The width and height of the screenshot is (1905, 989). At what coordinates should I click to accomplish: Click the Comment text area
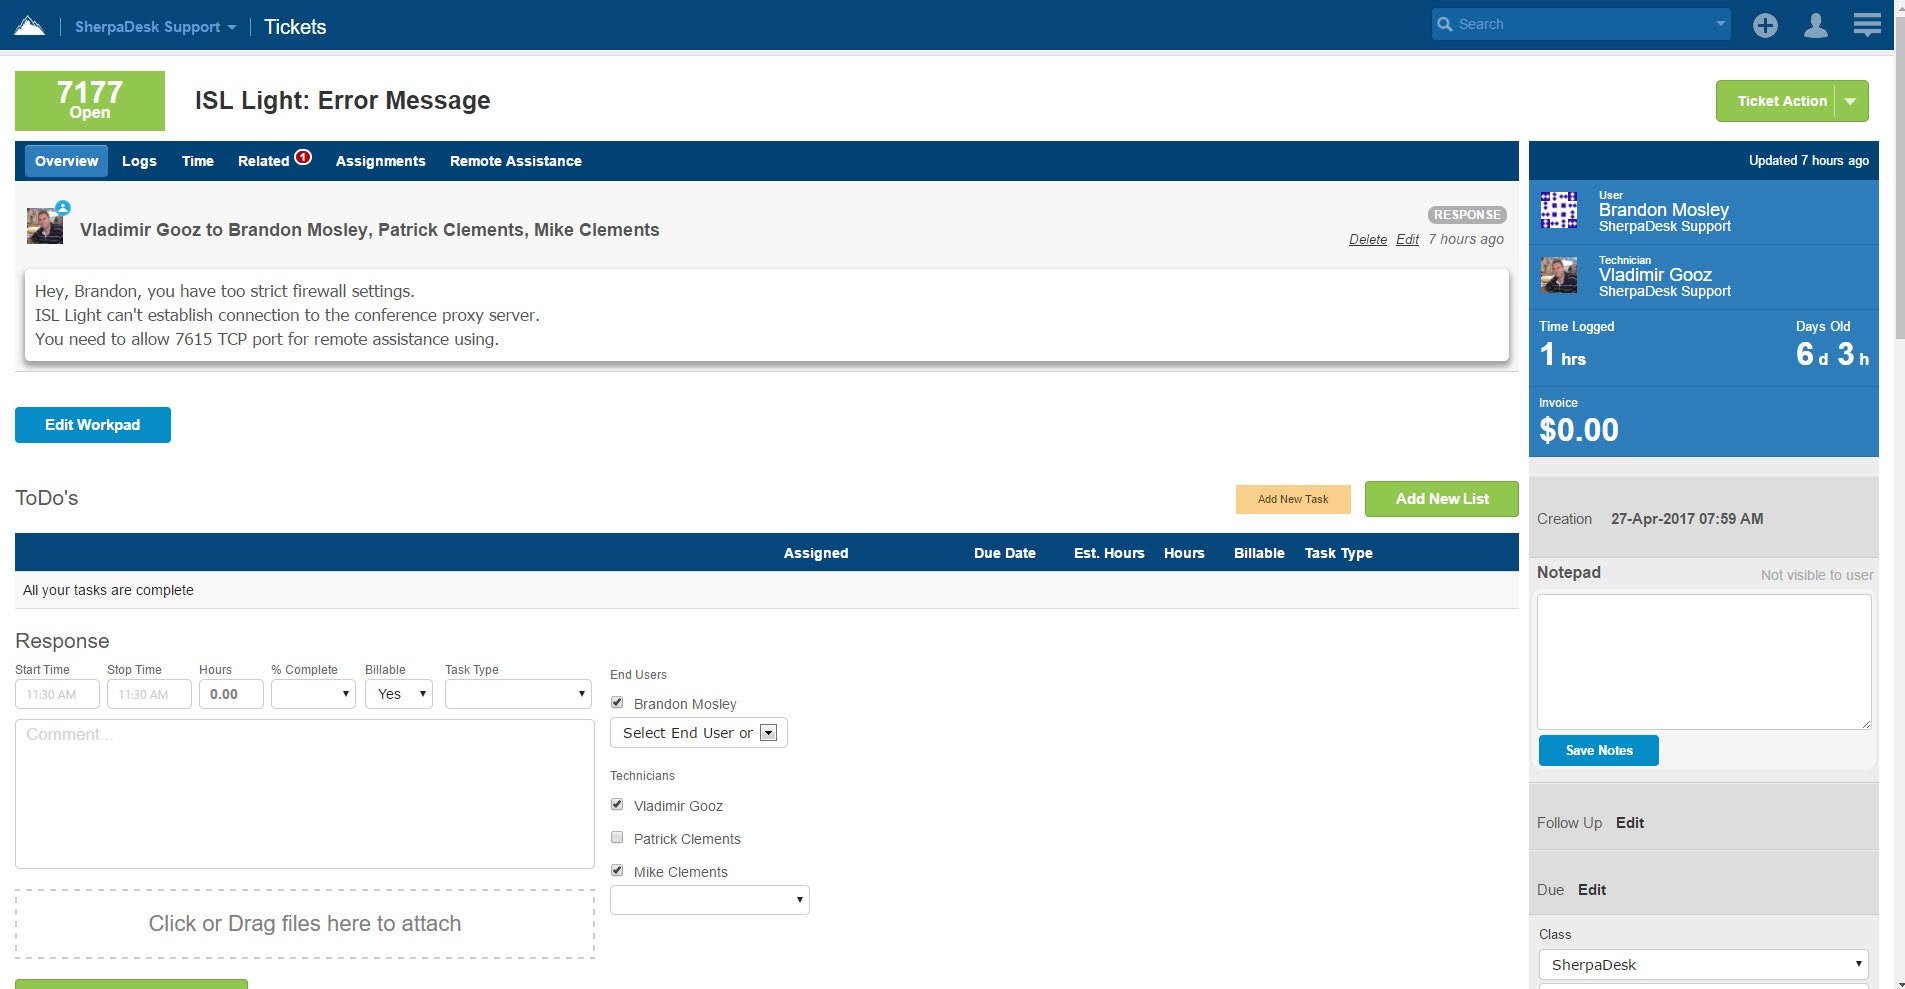(305, 794)
